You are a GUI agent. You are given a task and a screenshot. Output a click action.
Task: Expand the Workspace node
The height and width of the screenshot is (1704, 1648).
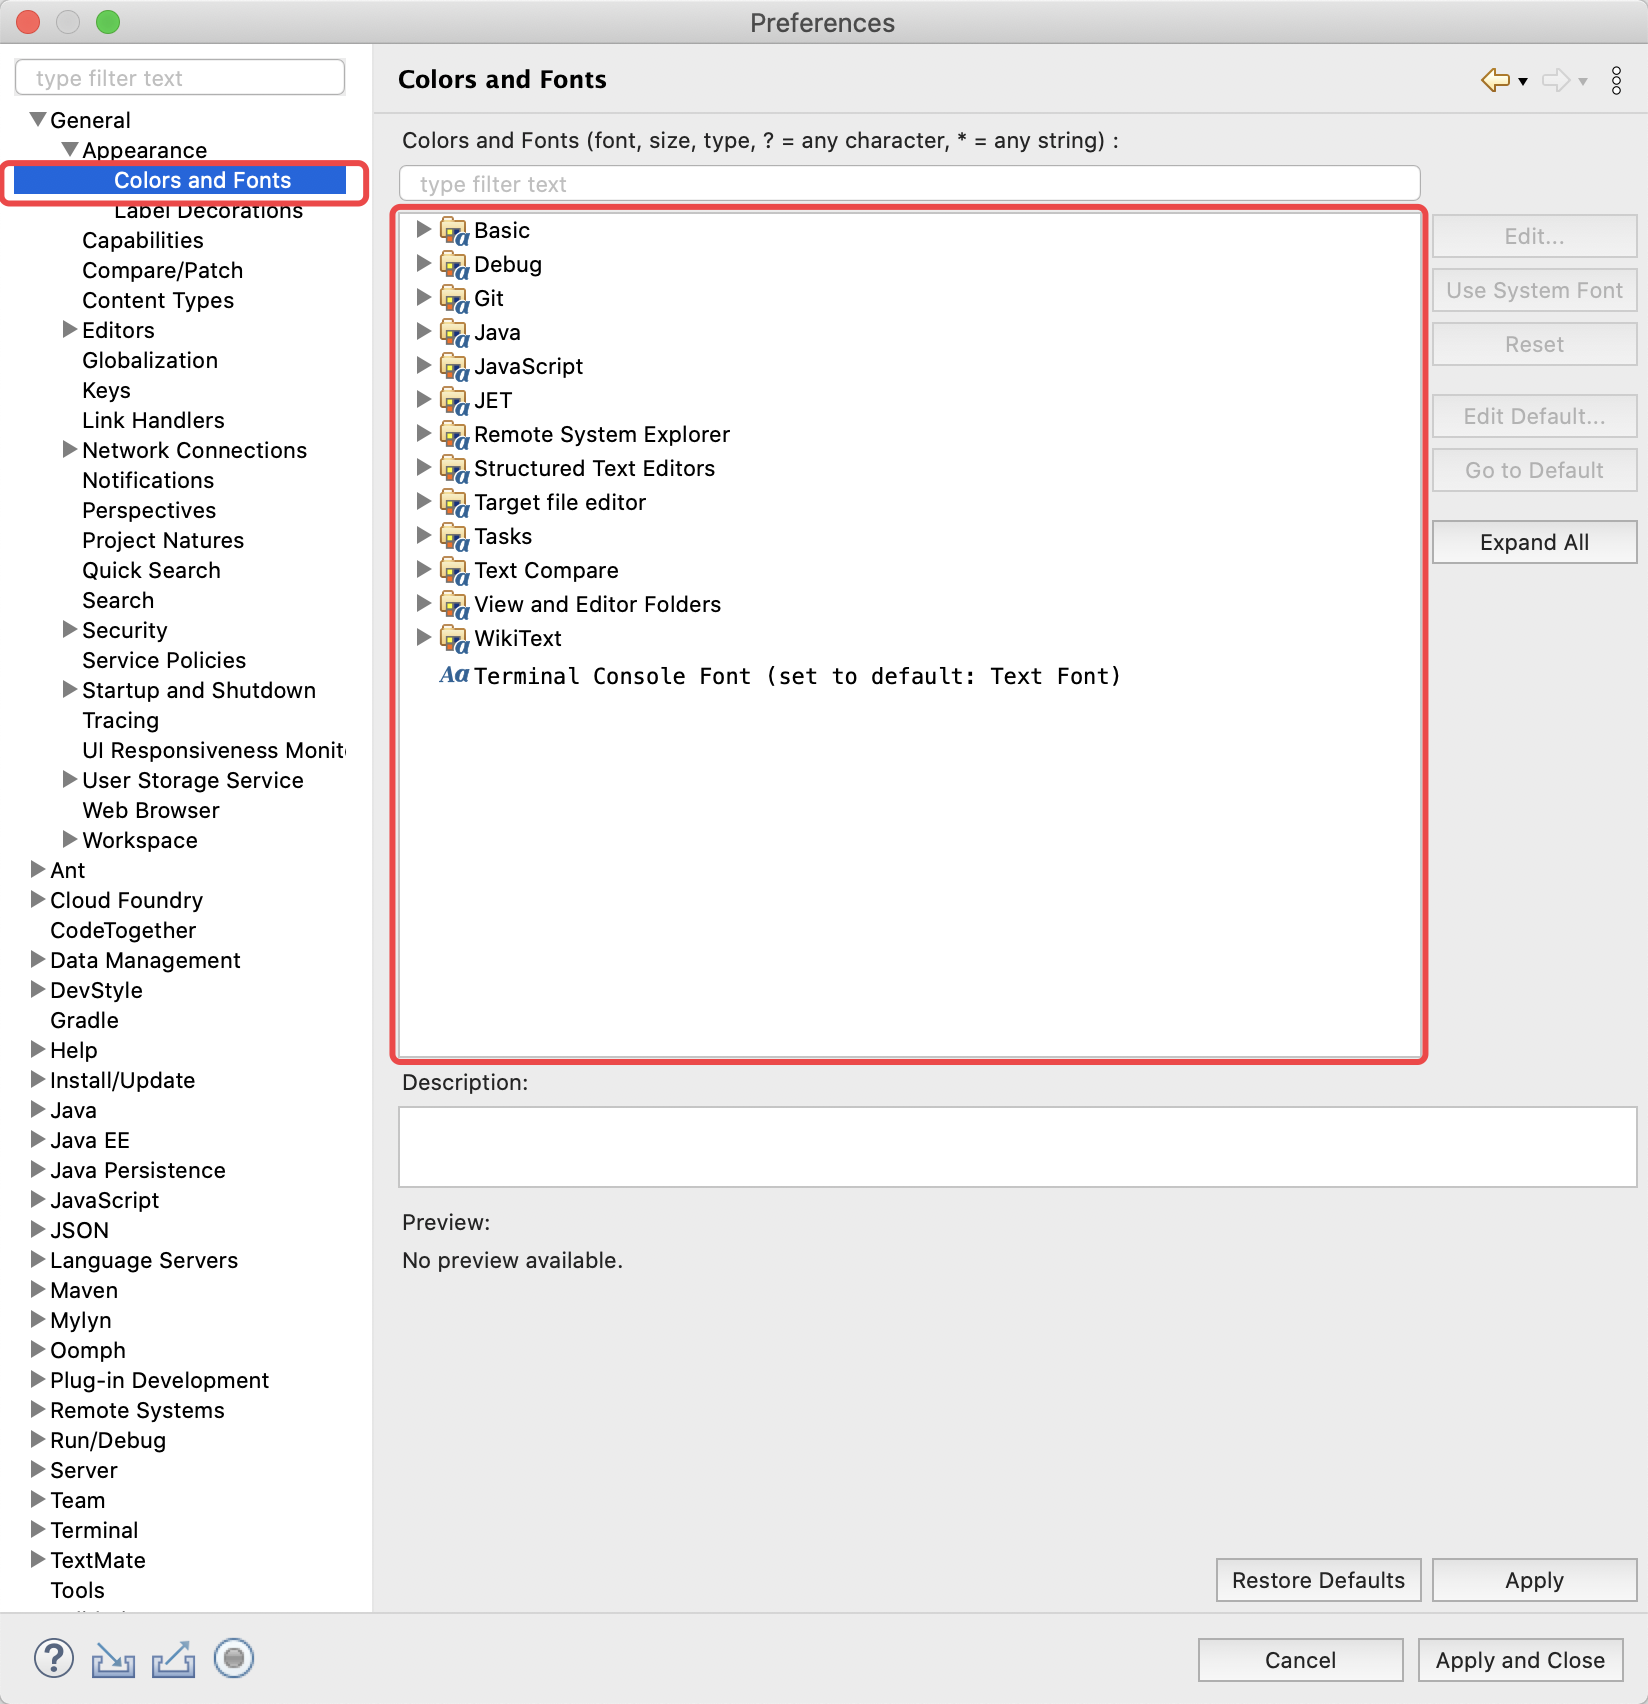tap(70, 839)
